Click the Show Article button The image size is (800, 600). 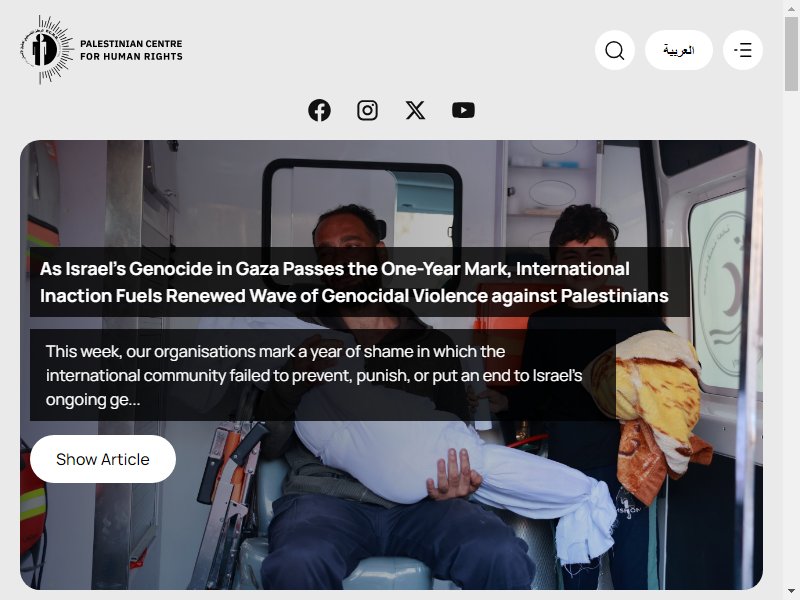pos(103,459)
